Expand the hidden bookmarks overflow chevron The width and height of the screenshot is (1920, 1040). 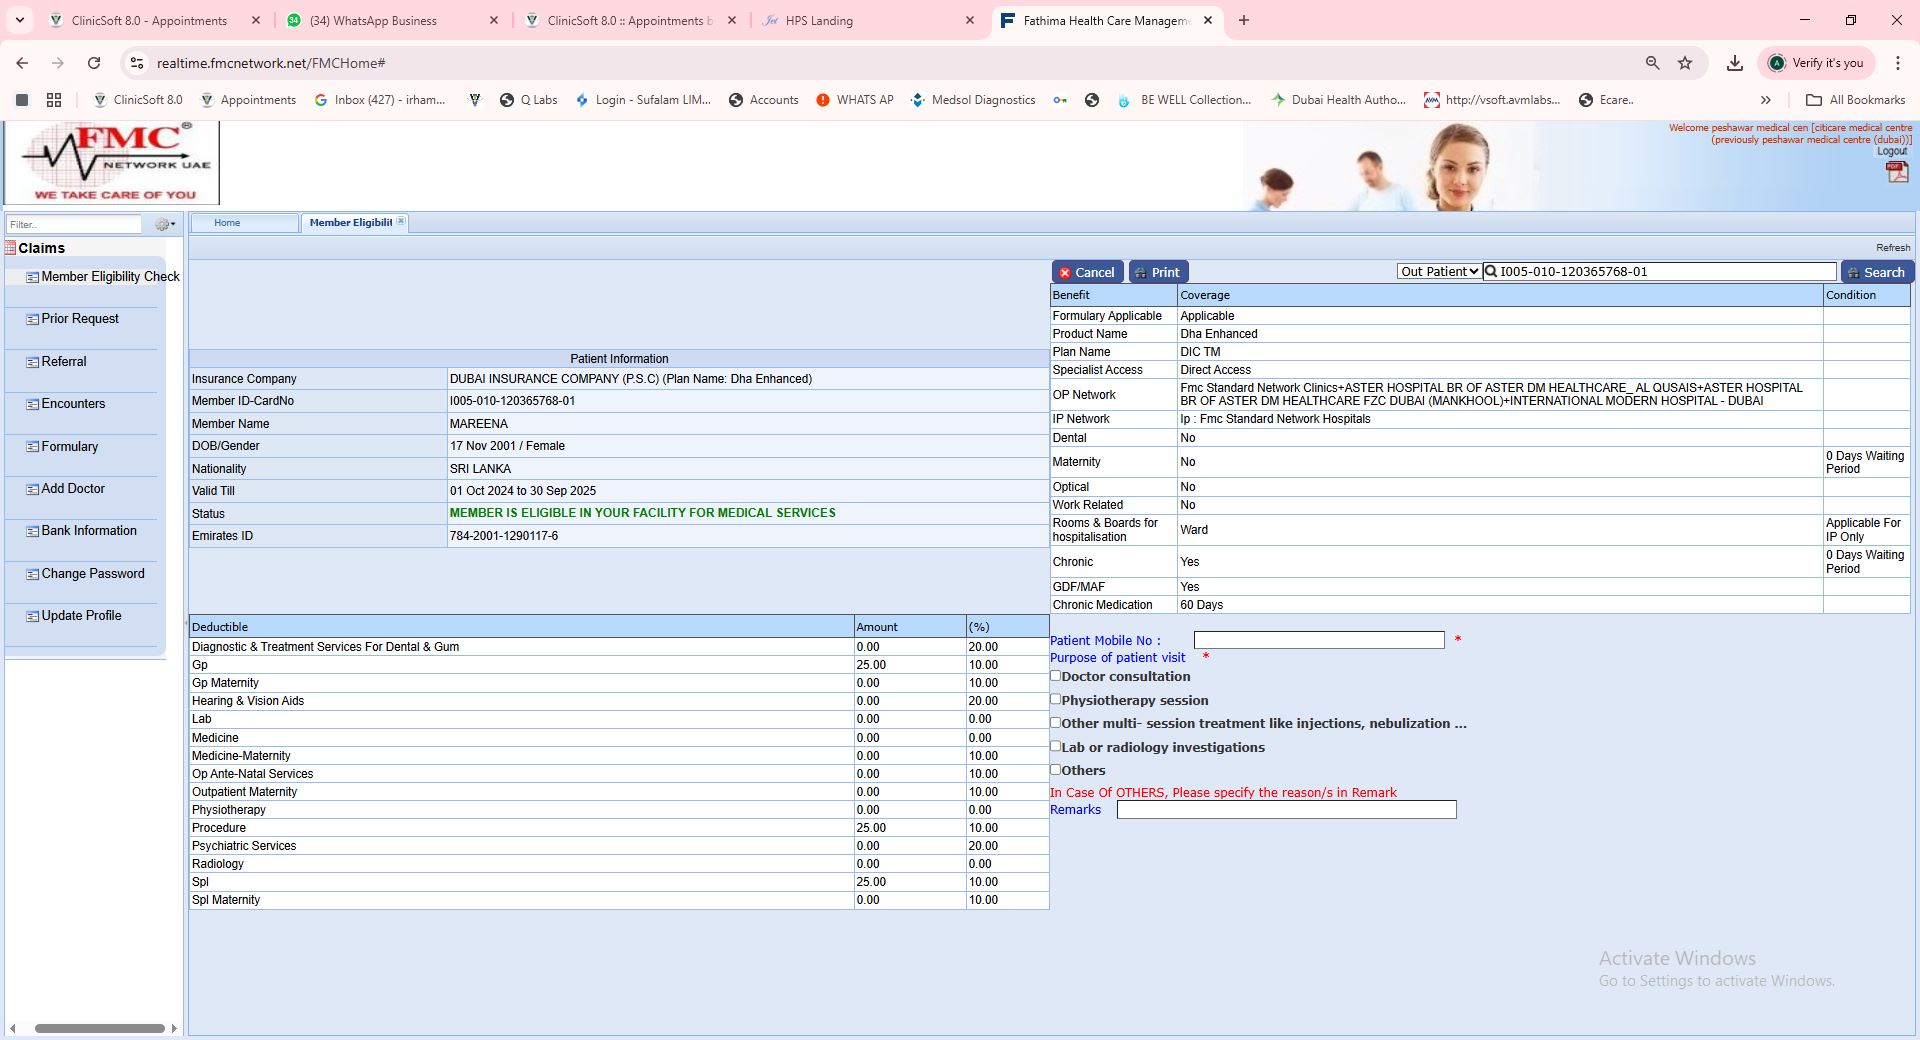1765,100
